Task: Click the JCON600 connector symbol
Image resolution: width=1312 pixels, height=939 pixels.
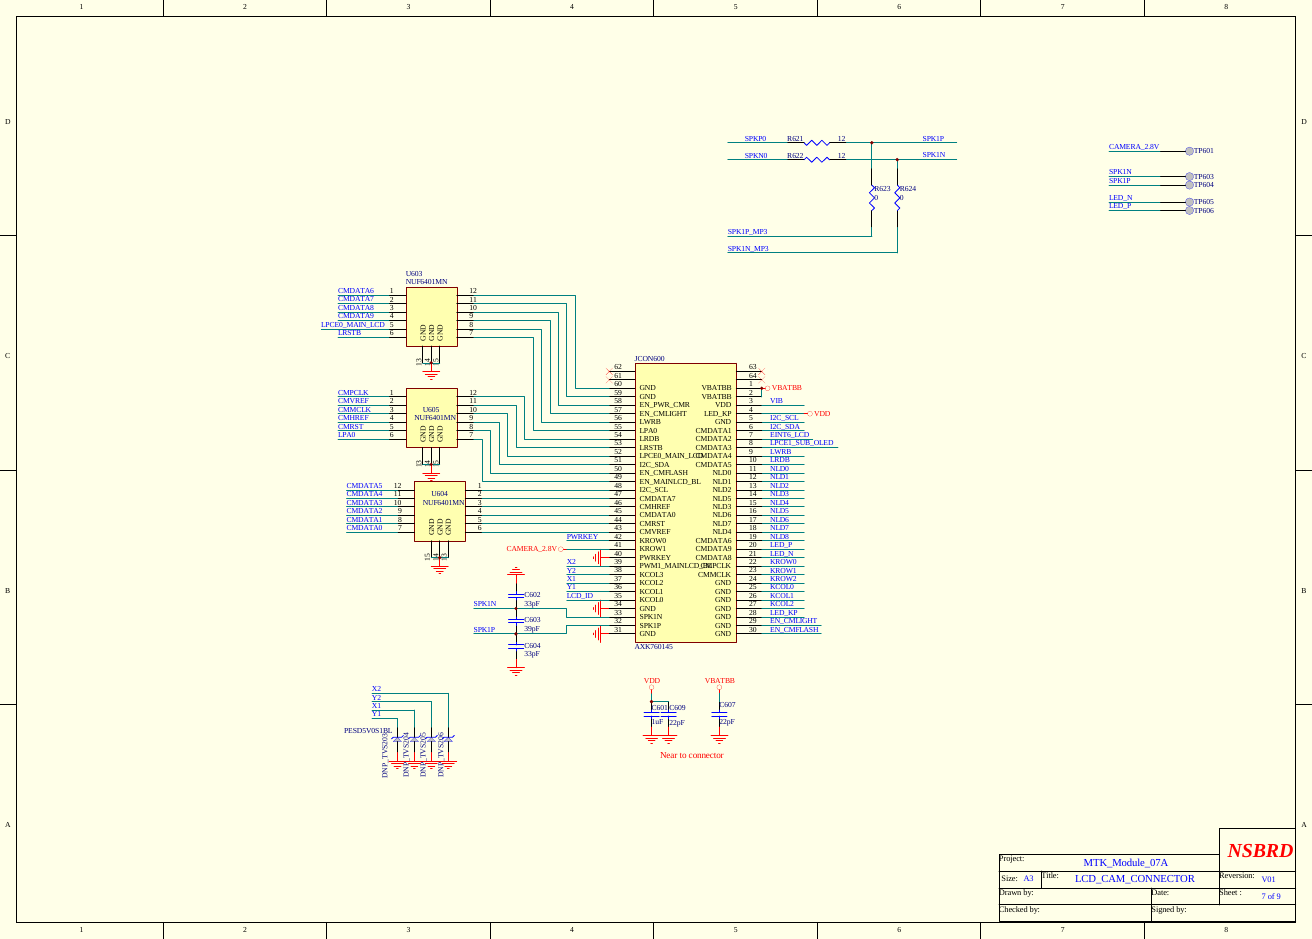Action: click(x=685, y=500)
